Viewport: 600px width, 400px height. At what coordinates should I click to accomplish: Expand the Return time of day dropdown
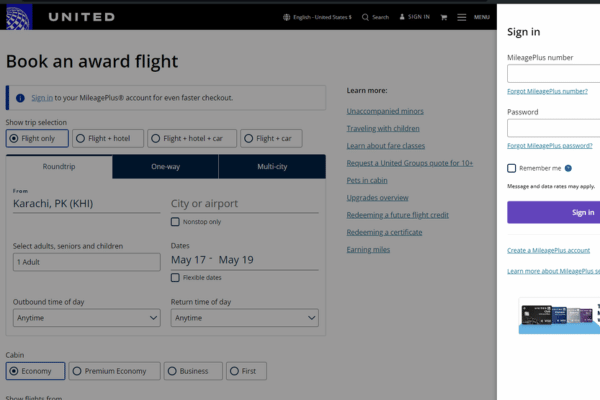pyautogui.click(x=244, y=318)
